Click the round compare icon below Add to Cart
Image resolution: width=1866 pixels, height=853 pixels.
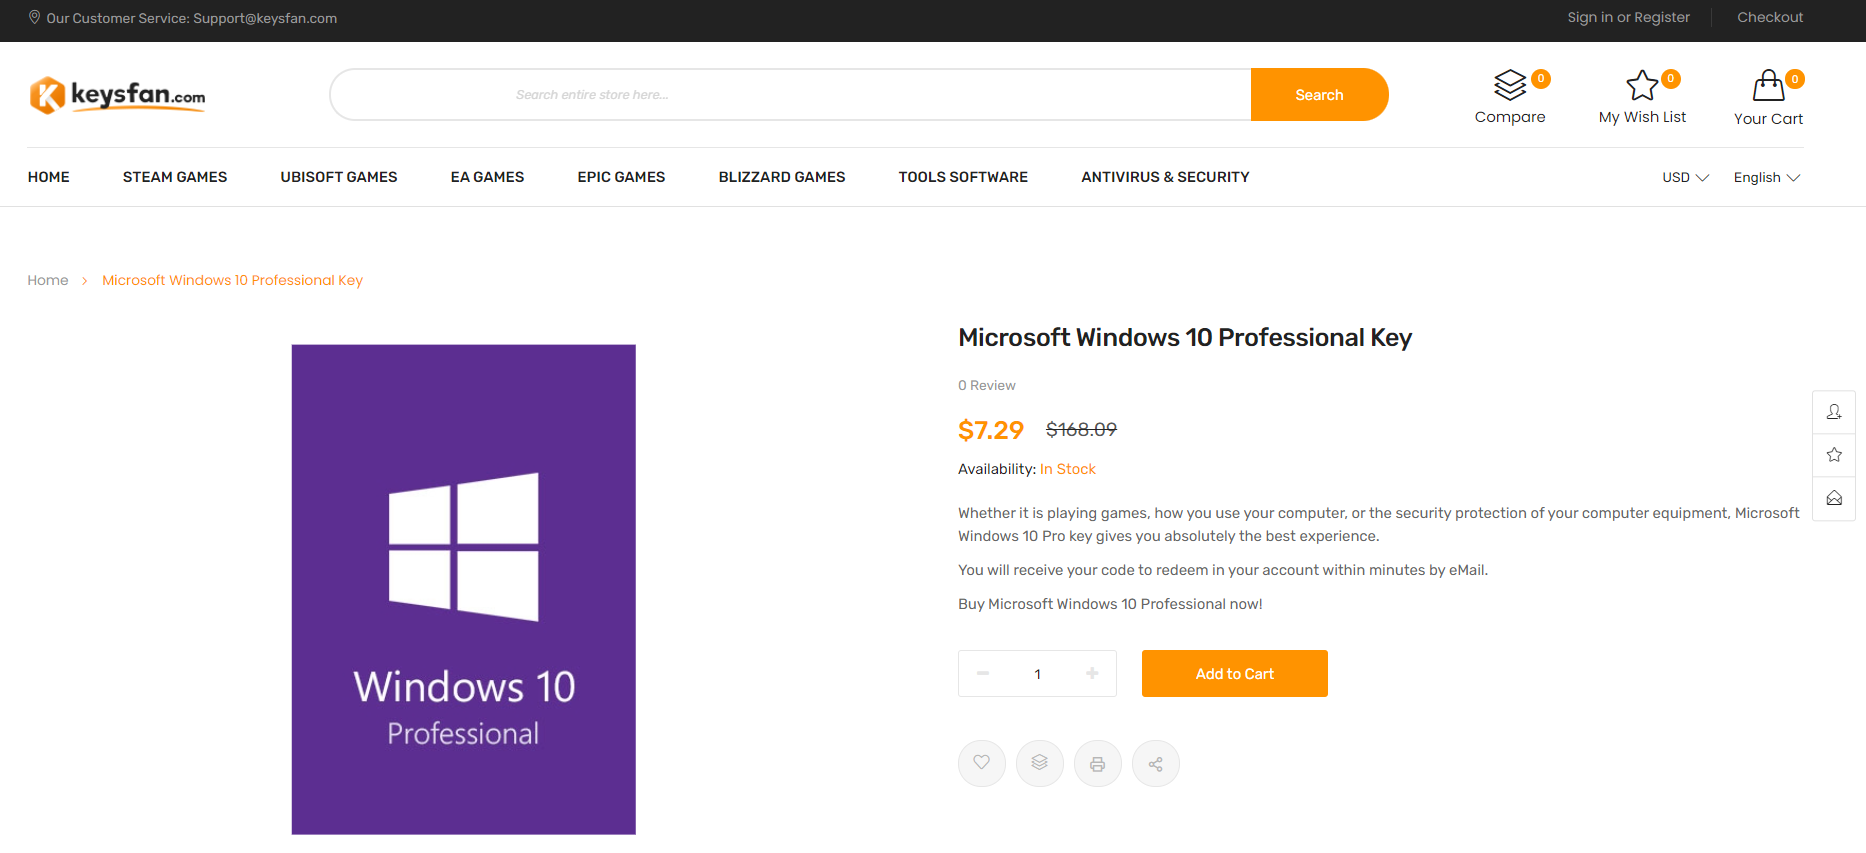click(x=1040, y=763)
